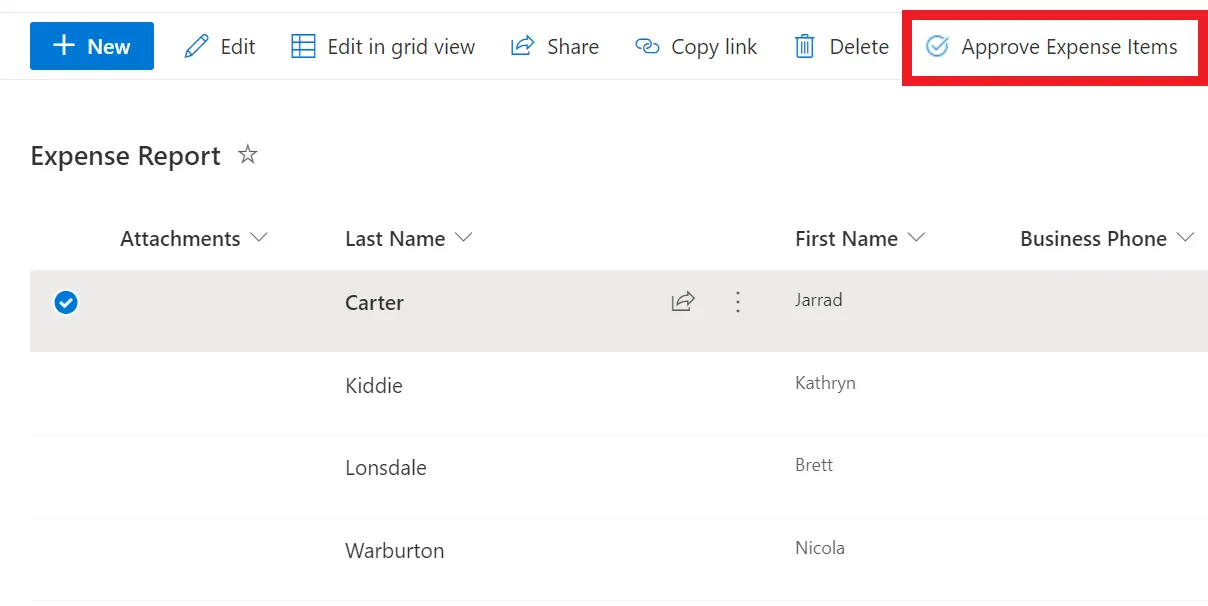Screen dimensions: 1208x606
Task: Click the Approve Expense Items text label
Action: point(1069,46)
